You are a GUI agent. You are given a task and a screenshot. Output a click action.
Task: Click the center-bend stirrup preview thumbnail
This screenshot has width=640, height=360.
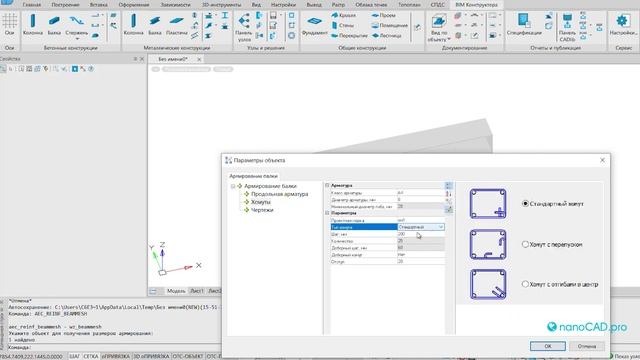point(488,284)
